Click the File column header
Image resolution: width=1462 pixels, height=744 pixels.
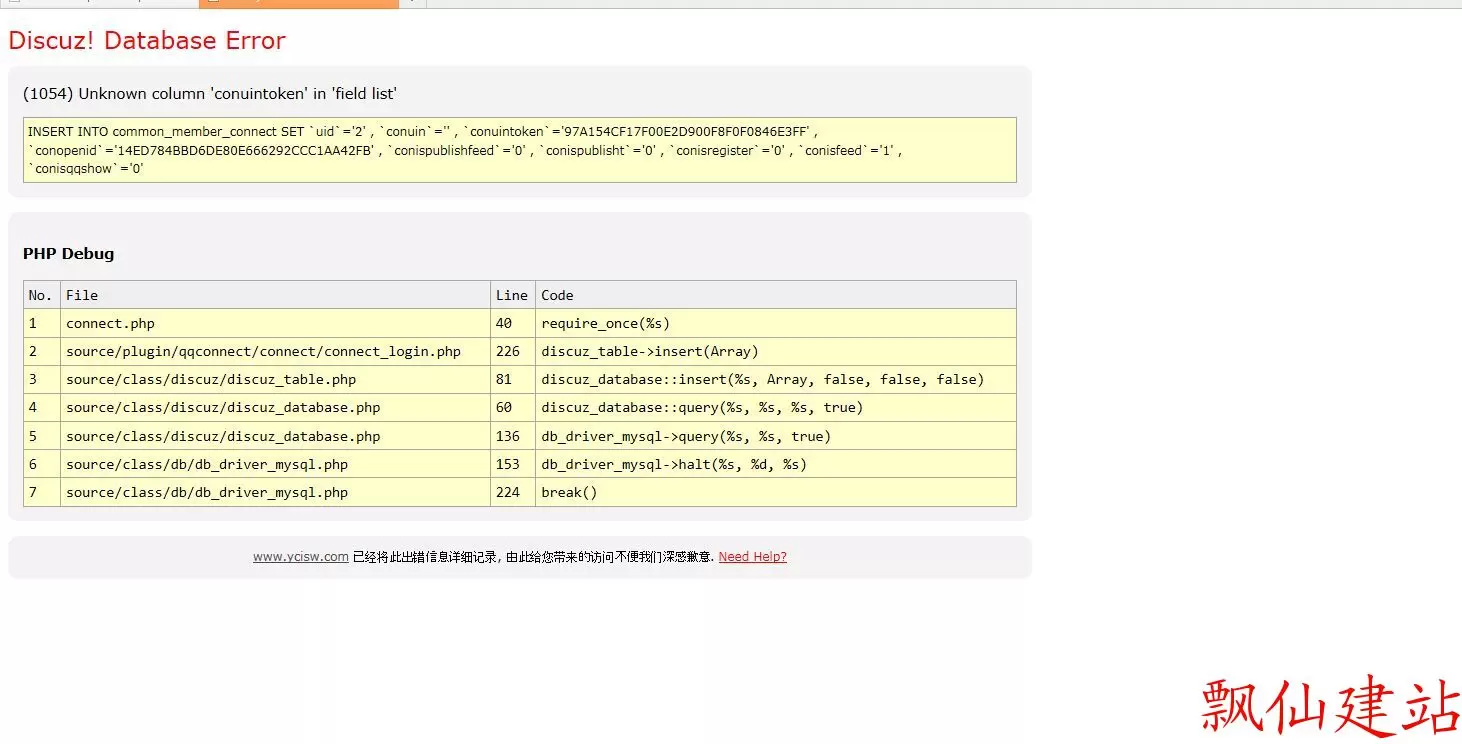275,295
